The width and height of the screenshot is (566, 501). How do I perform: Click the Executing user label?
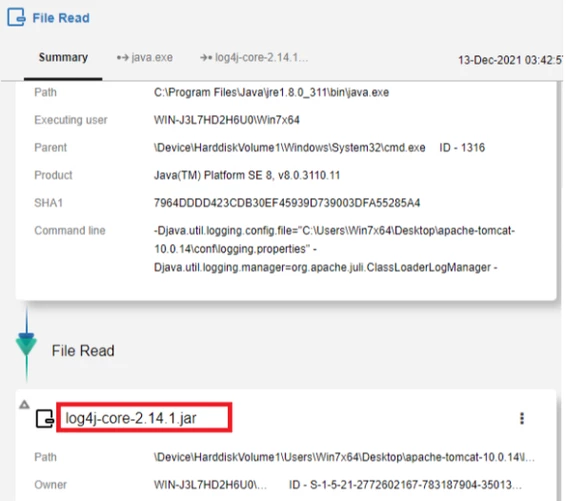(71, 120)
